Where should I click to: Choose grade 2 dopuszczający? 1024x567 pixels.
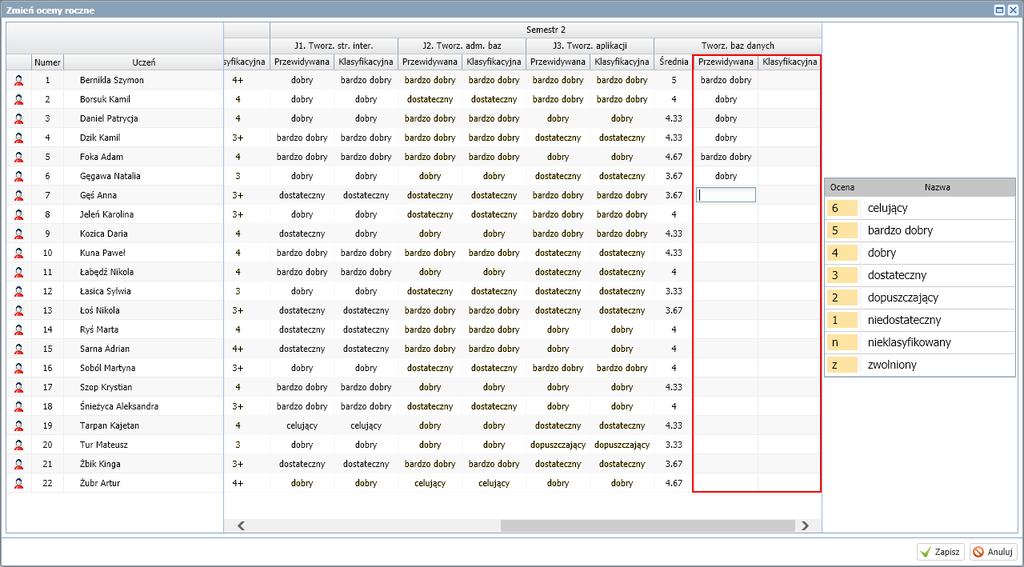[920, 298]
